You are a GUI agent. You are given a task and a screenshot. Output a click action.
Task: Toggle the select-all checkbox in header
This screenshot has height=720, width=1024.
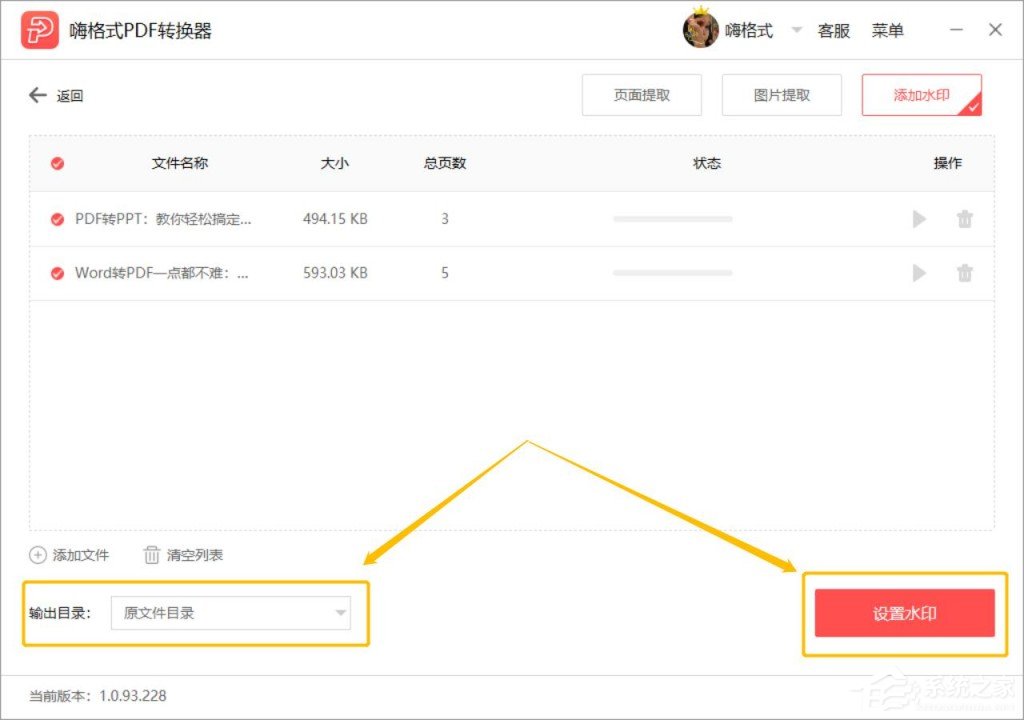click(57, 163)
